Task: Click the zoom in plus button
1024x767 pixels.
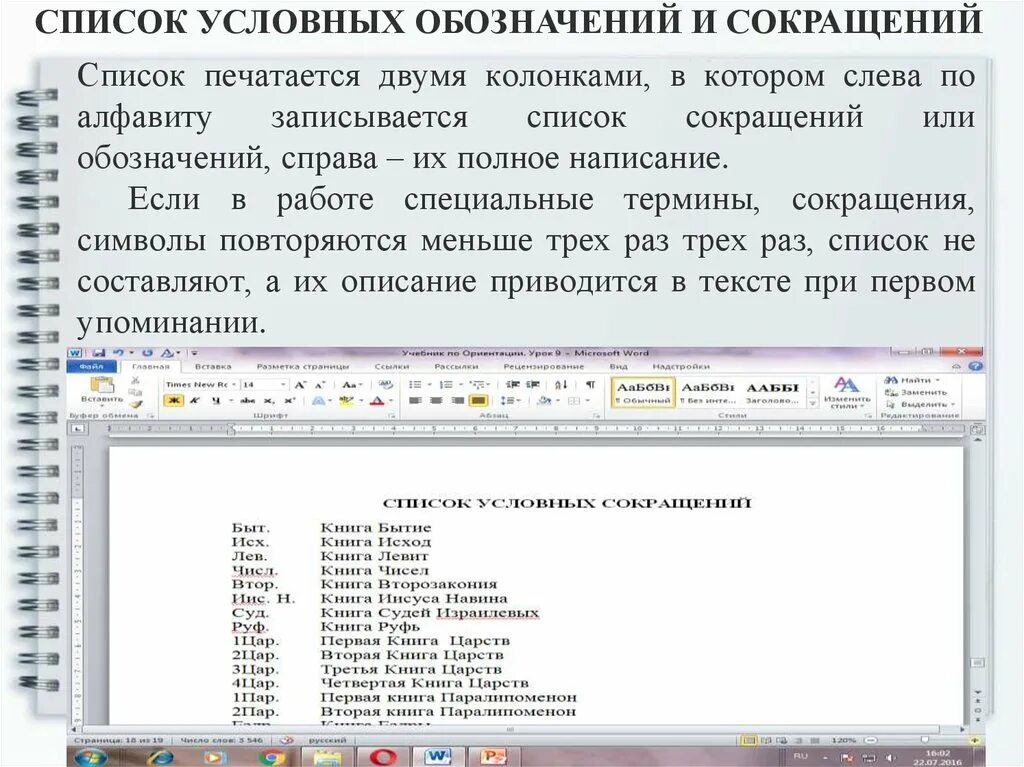Action: tap(976, 741)
